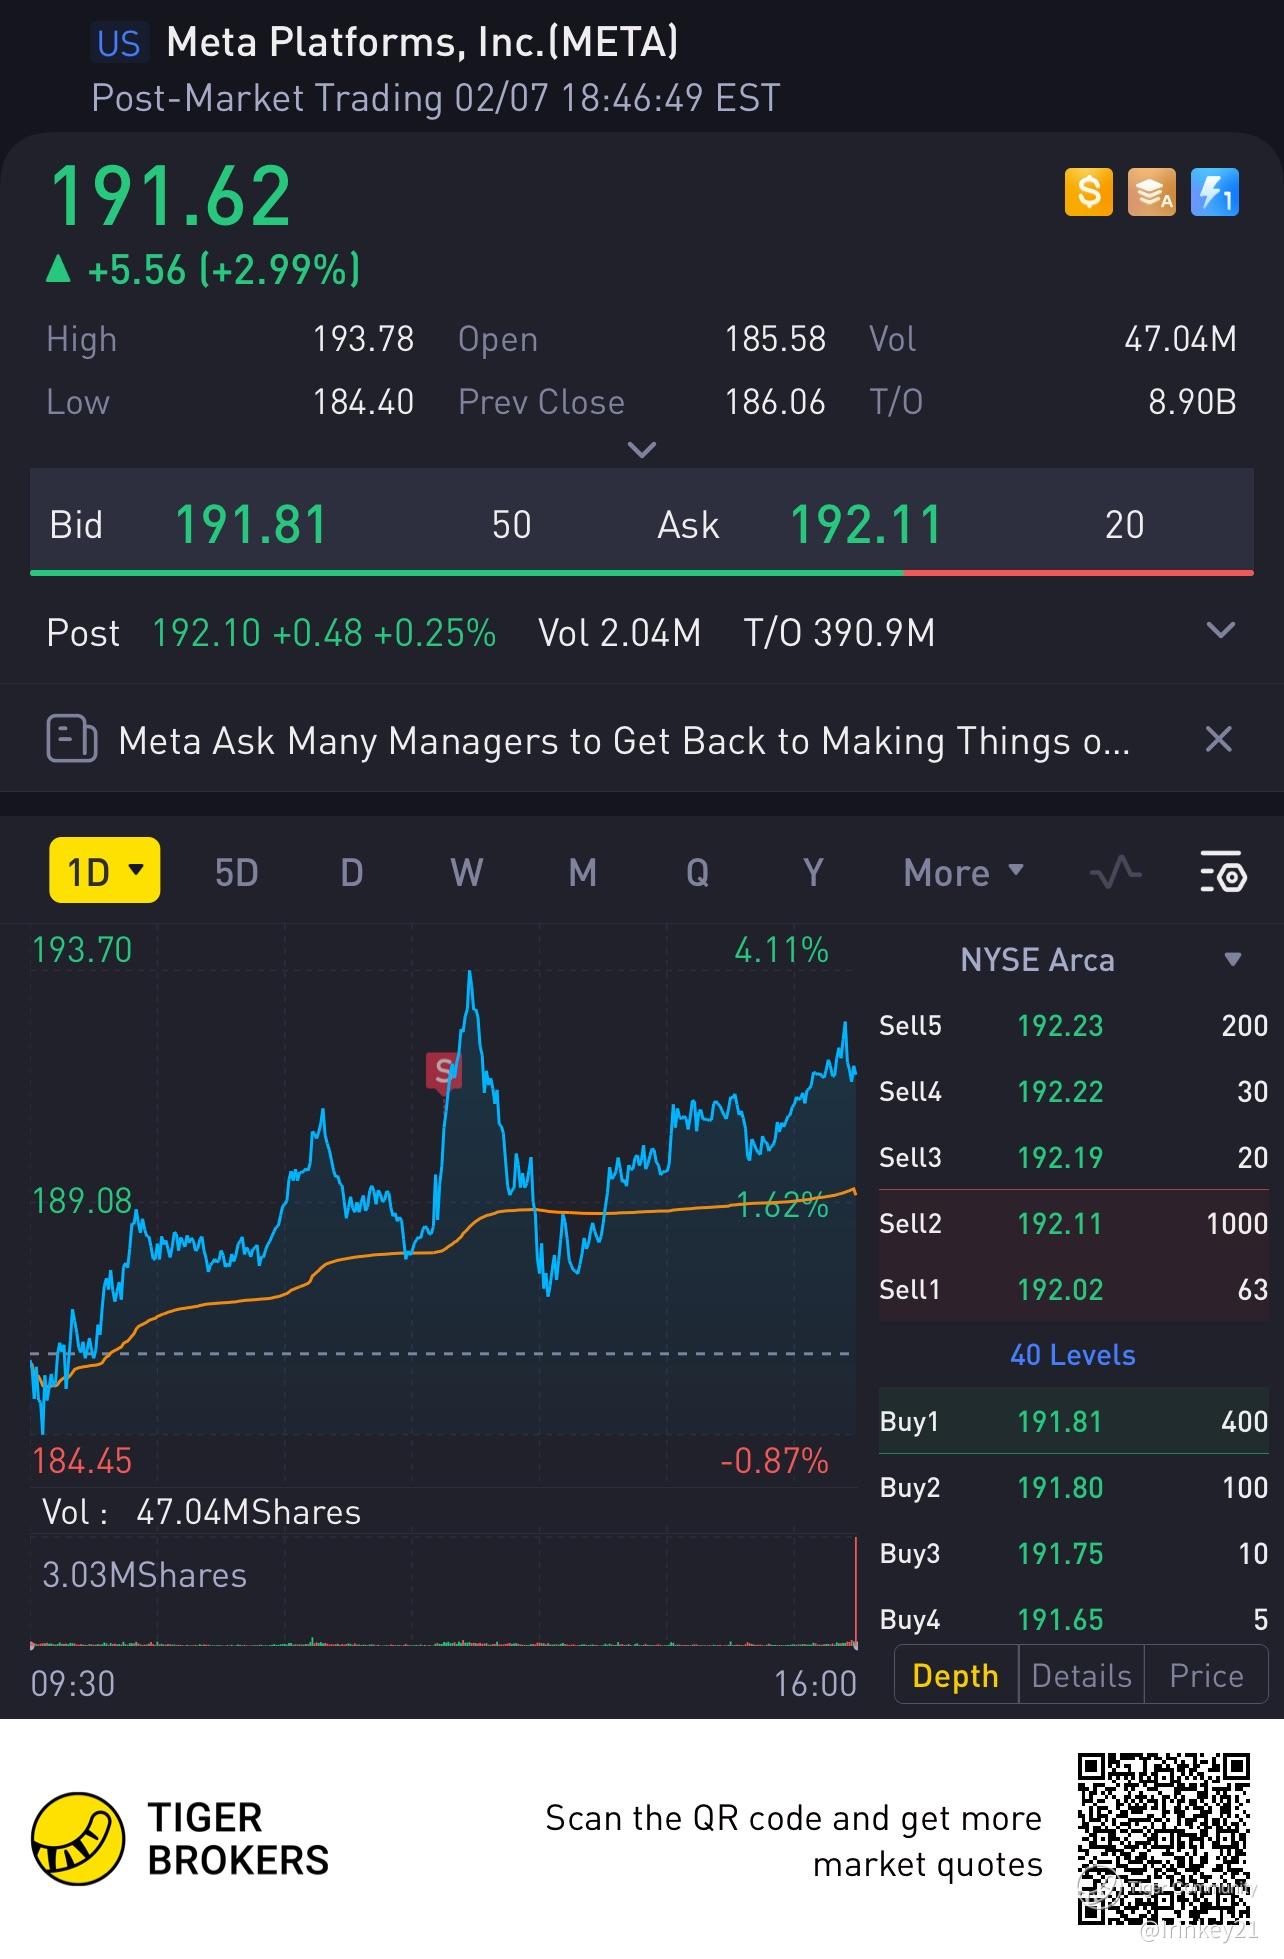Switch chart to Y yearly timeframe
Image resolution: width=1284 pixels, height=1959 pixels.
pyautogui.click(x=814, y=872)
